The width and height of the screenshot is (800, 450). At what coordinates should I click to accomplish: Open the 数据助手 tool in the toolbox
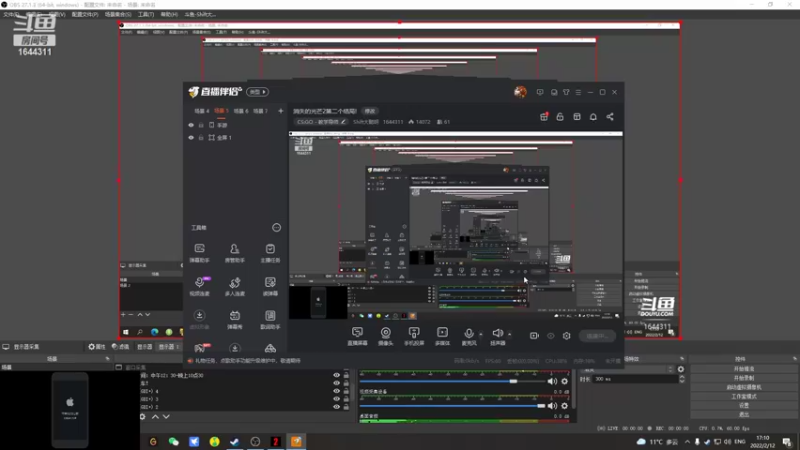tap(270, 320)
